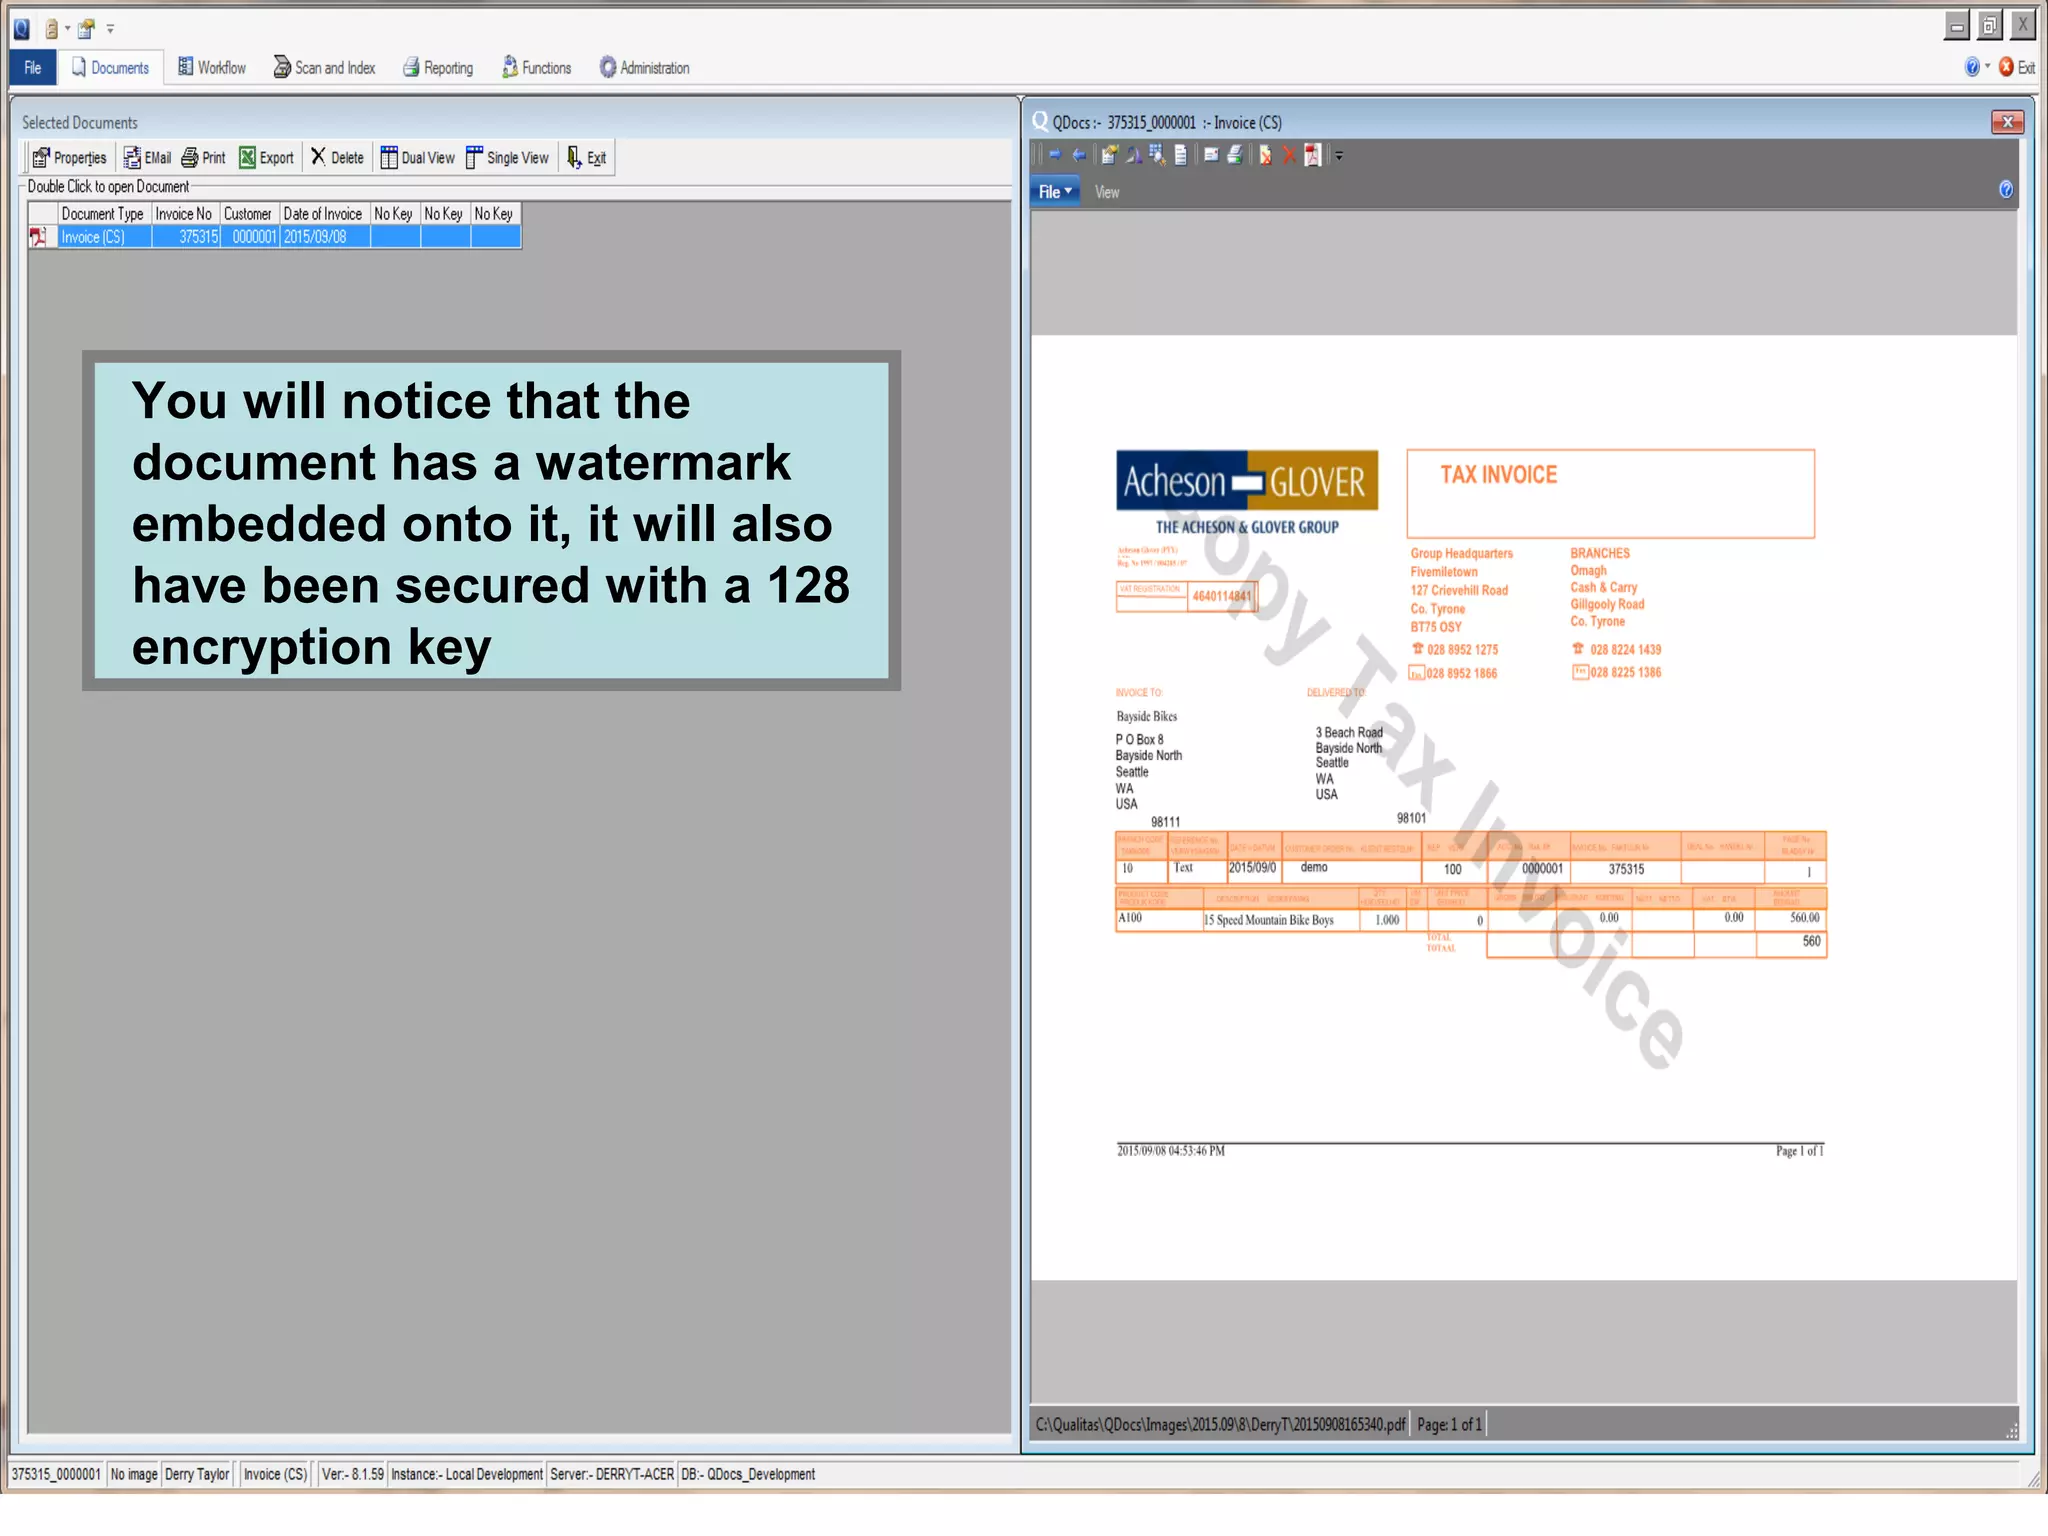Open the Administration ribbon tab
Screen dimensions: 2048x1536
[645, 68]
